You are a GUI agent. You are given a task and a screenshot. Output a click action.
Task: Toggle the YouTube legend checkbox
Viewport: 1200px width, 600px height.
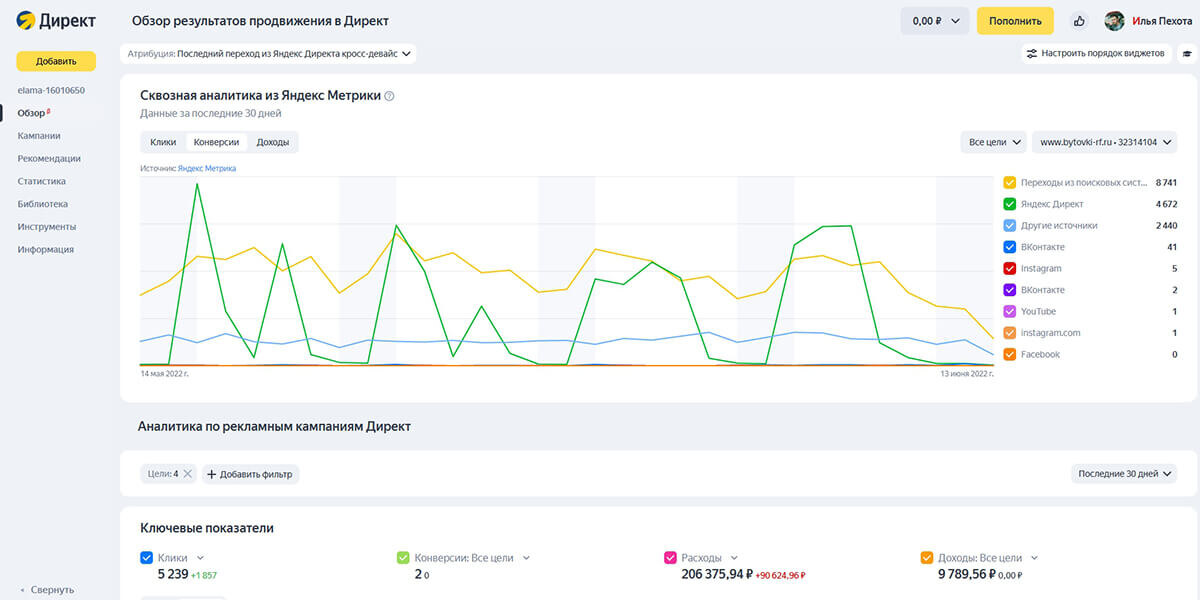[x=1010, y=312]
